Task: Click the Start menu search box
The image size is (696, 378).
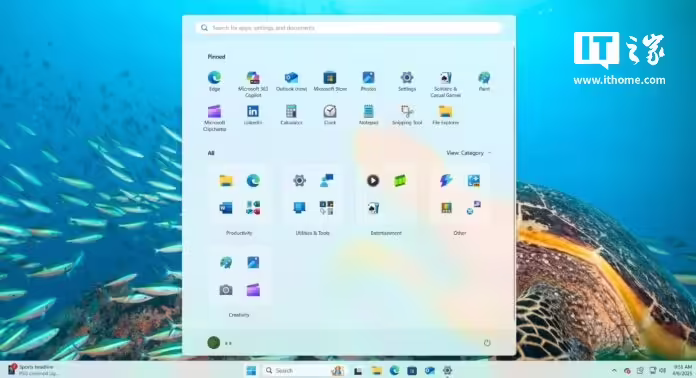Action: point(348,28)
